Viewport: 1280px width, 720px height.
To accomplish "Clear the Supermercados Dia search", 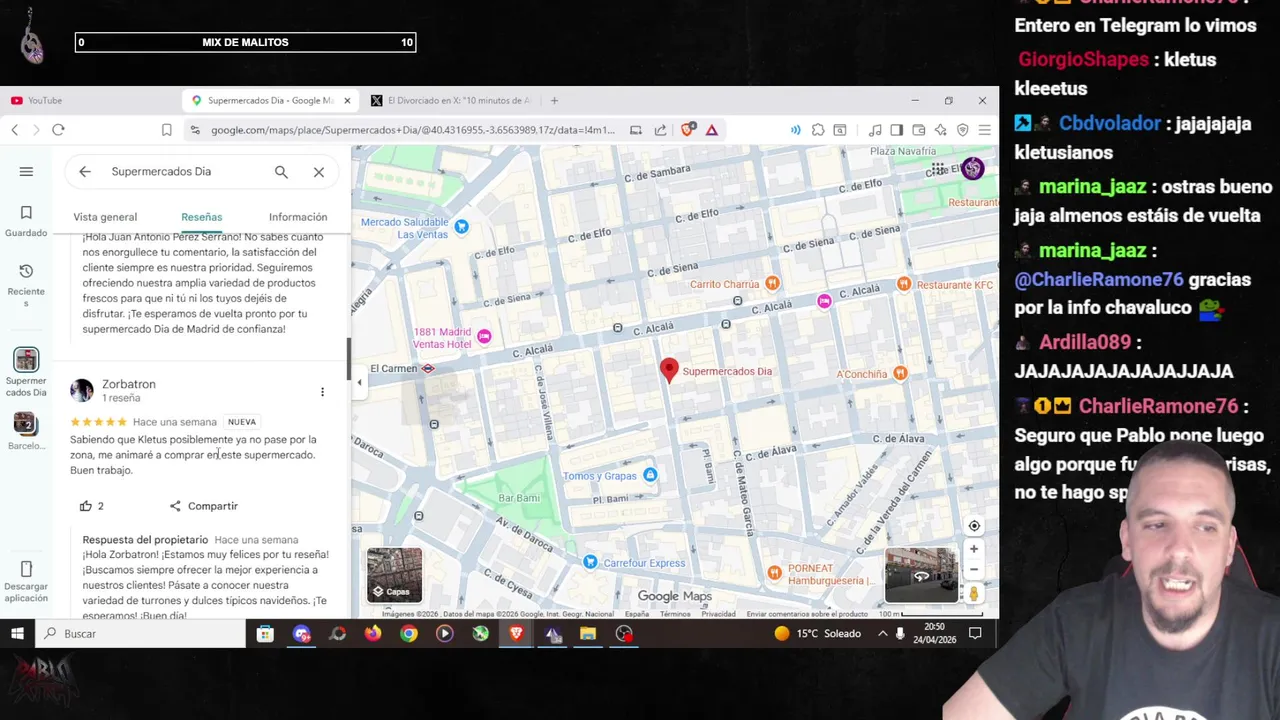I will click(319, 172).
